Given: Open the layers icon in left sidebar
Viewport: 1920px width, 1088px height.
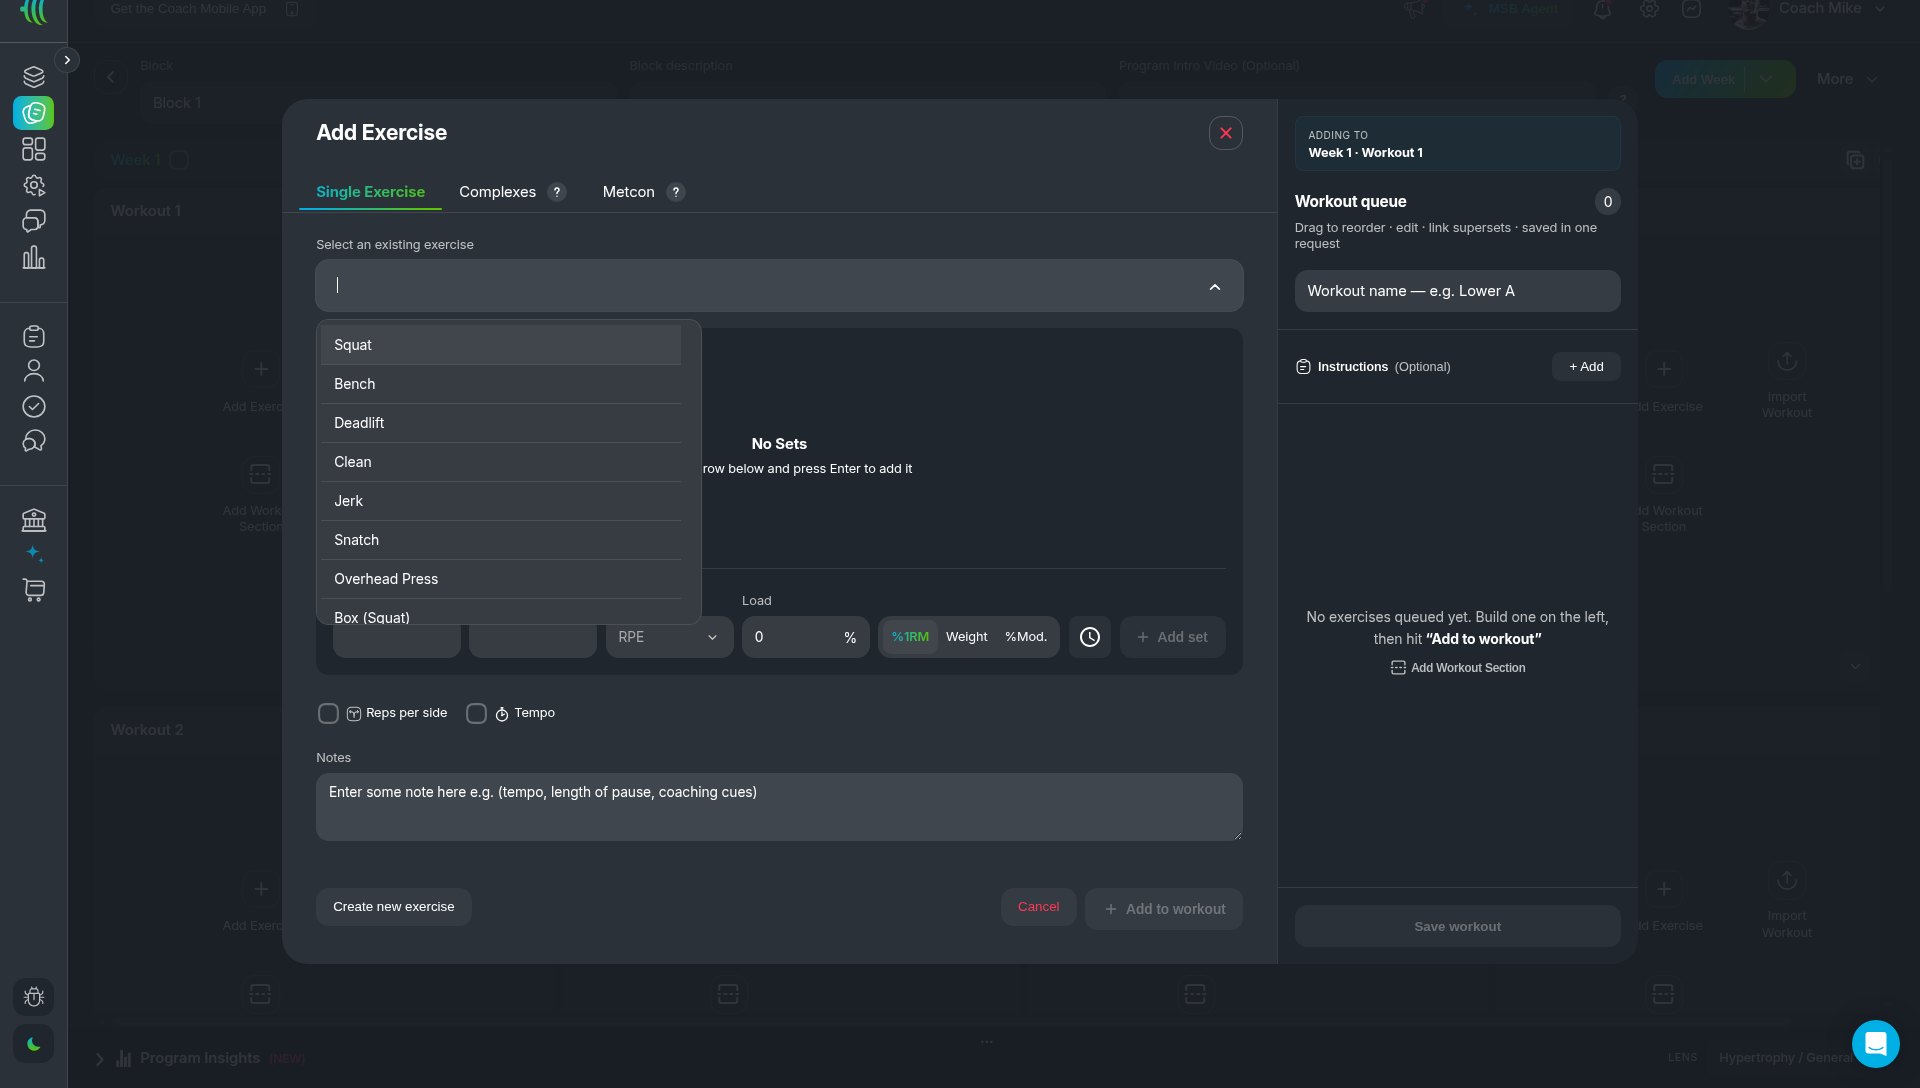Looking at the screenshot, I should pos(34,77).
